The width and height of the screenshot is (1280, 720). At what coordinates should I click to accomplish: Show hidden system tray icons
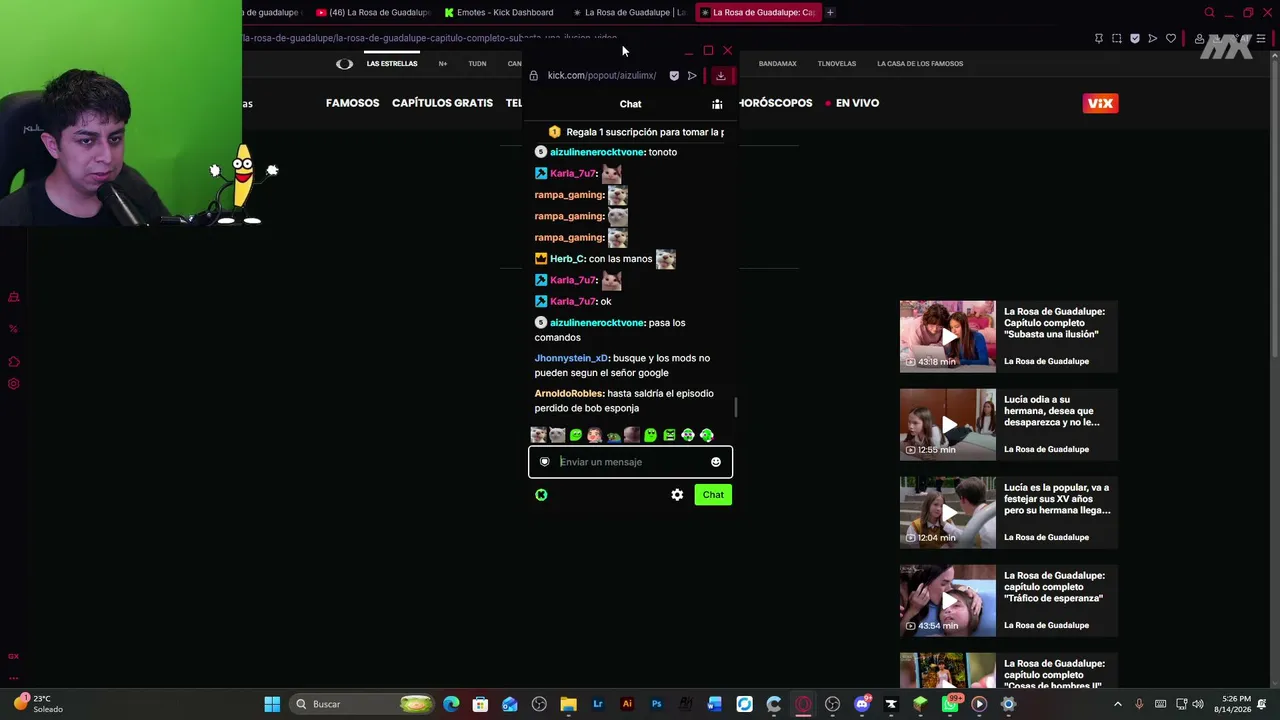1118,704
